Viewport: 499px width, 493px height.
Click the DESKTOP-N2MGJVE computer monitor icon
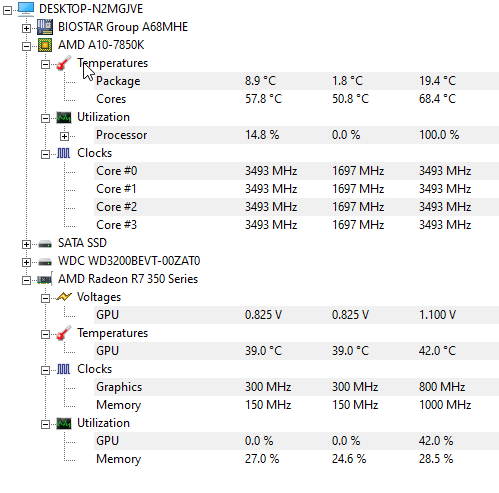pos(26,9)
